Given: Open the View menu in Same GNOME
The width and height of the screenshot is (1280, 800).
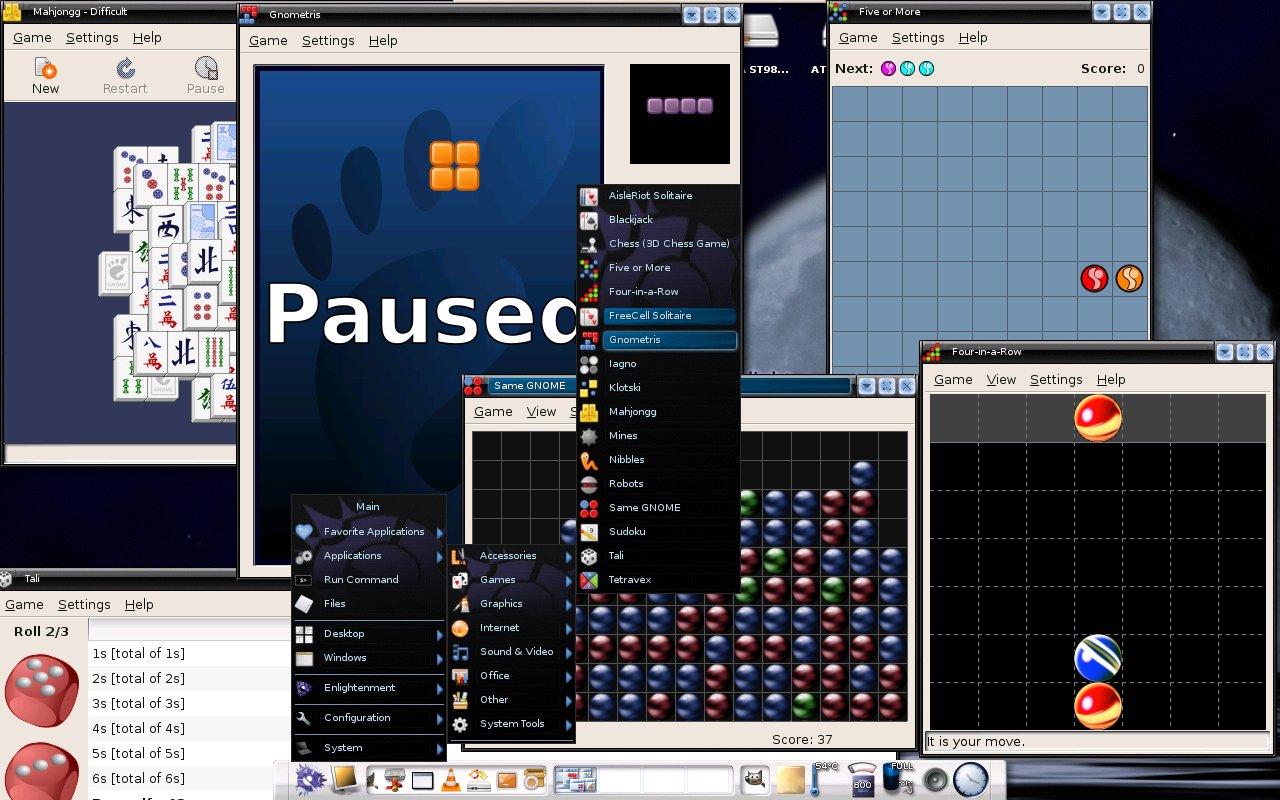Looking at the screenshot, I should tap(541, 412).
